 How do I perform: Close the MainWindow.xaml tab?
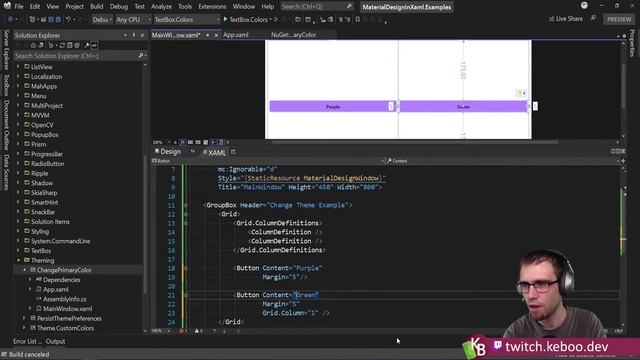point(216,35)
